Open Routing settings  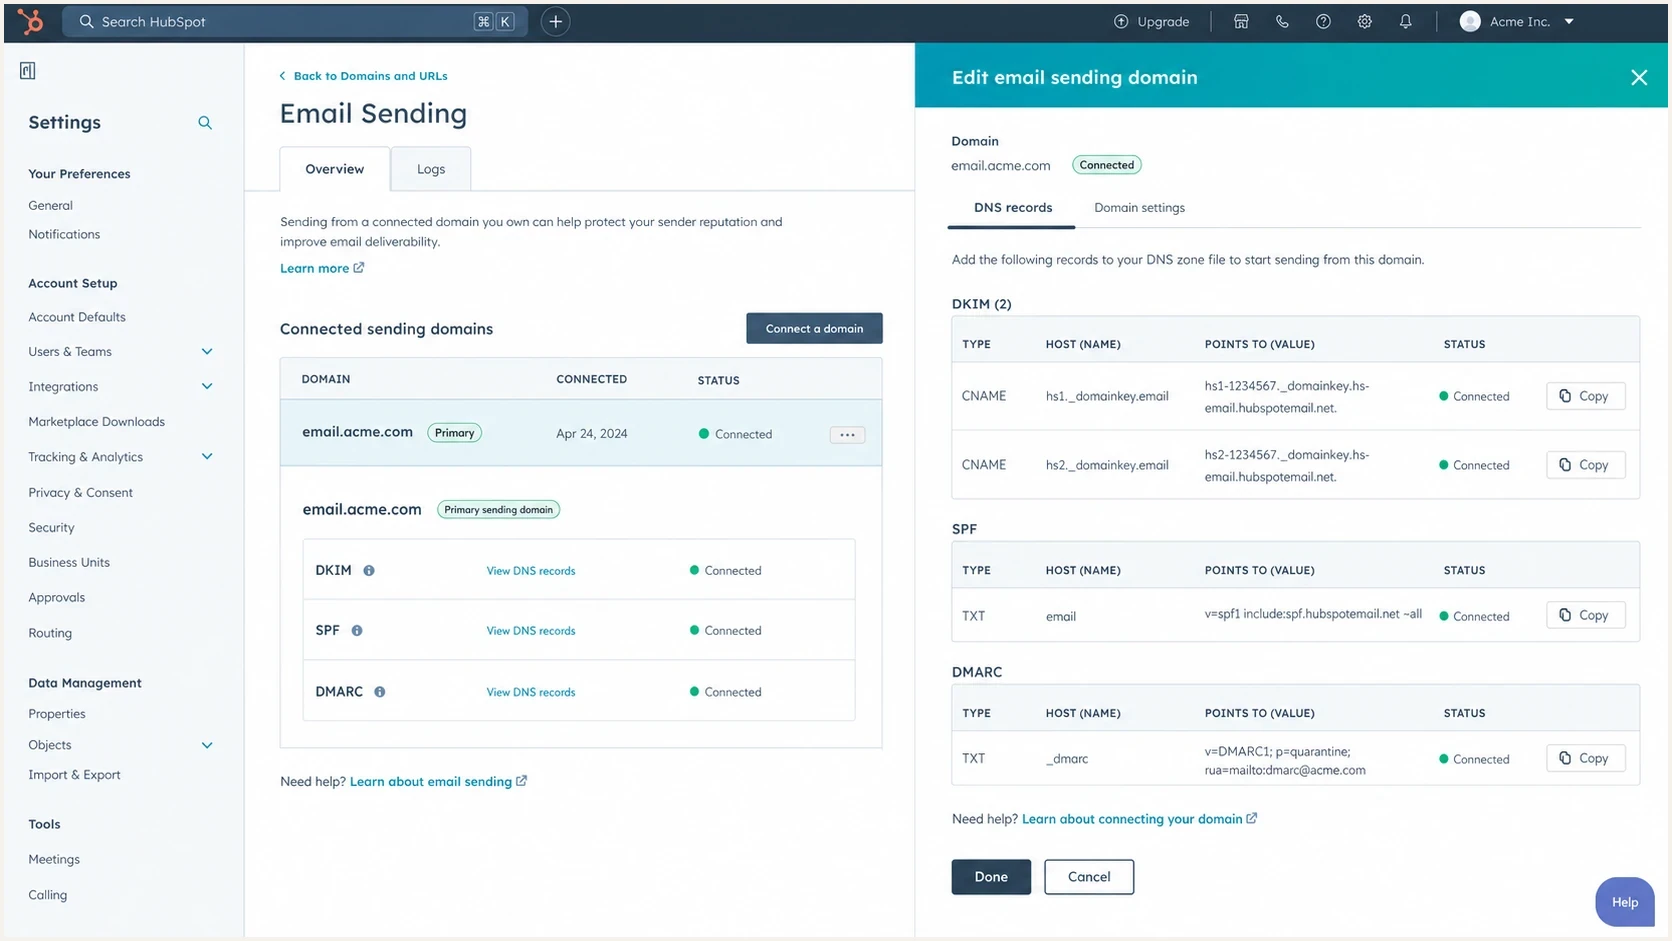[50, 633]
